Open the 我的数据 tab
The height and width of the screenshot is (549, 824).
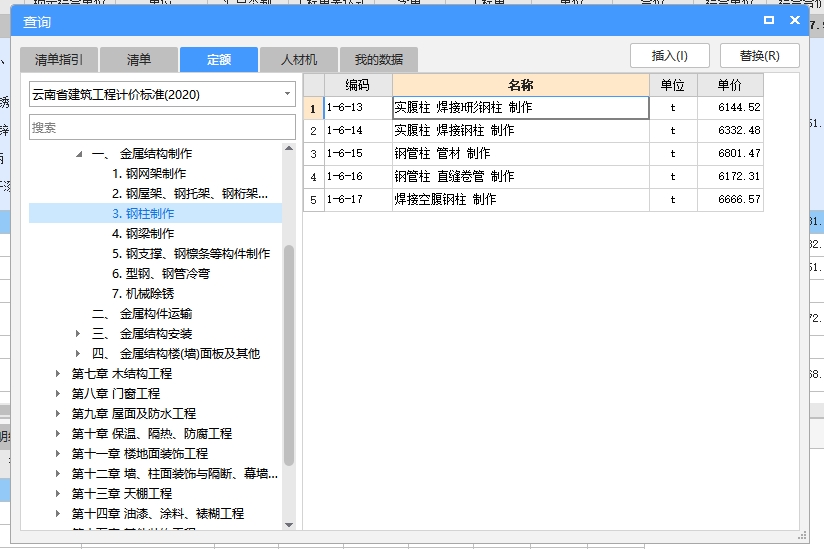[x=379, y=59]
